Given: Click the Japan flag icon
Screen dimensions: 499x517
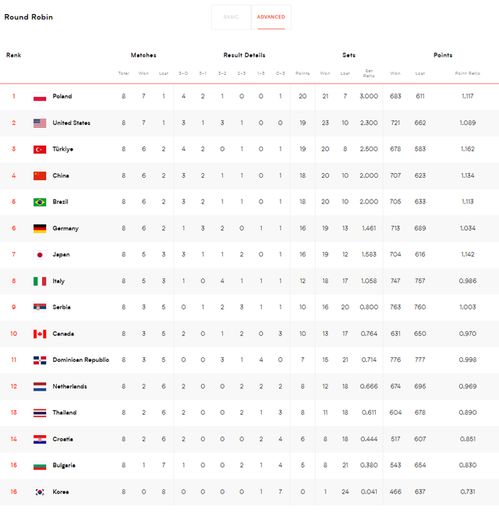Looking at the screenshot, I should click(x=40, y=255).
